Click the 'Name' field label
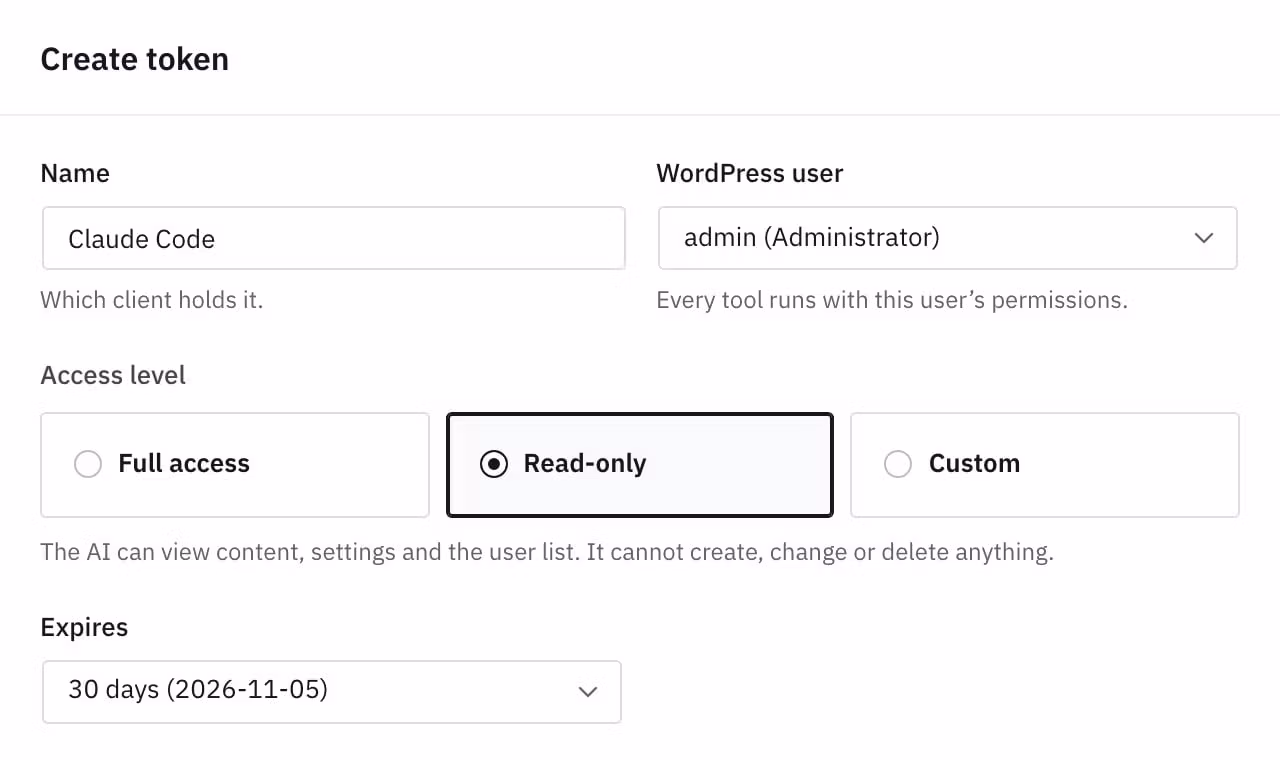This screenshot has width=1280, height=760. tap(75, 173)
